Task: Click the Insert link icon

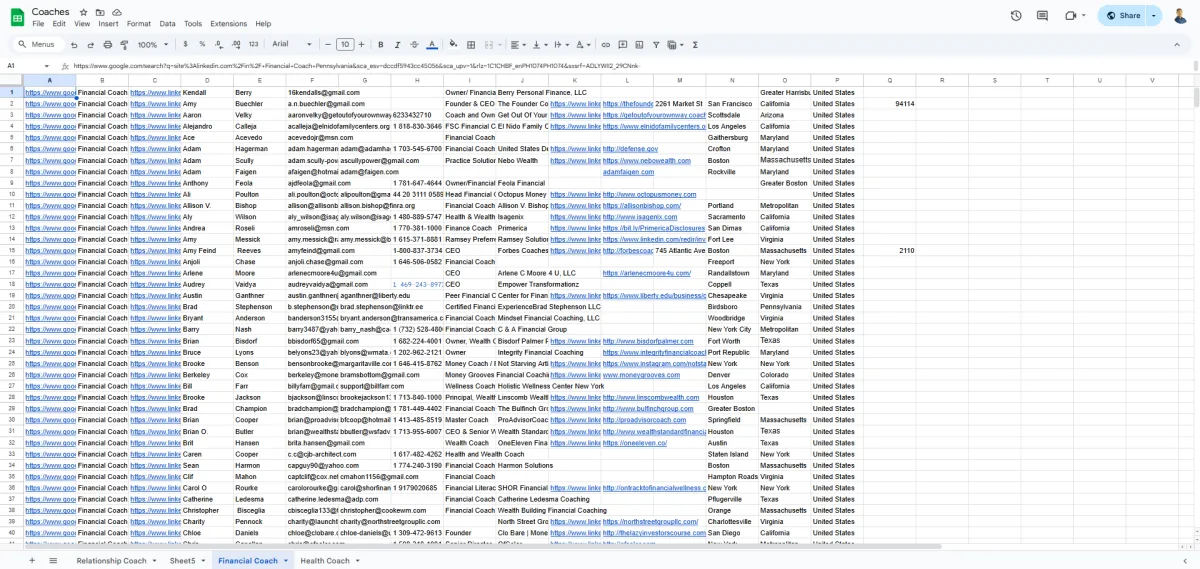Action: point(604,45)
